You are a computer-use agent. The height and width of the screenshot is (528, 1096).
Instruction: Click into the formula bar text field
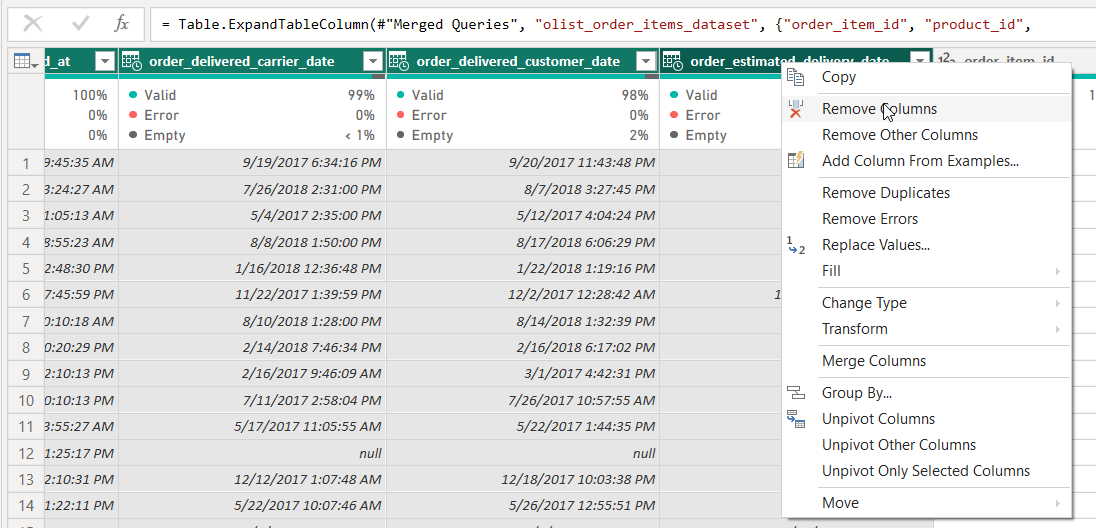pos(622,24)
